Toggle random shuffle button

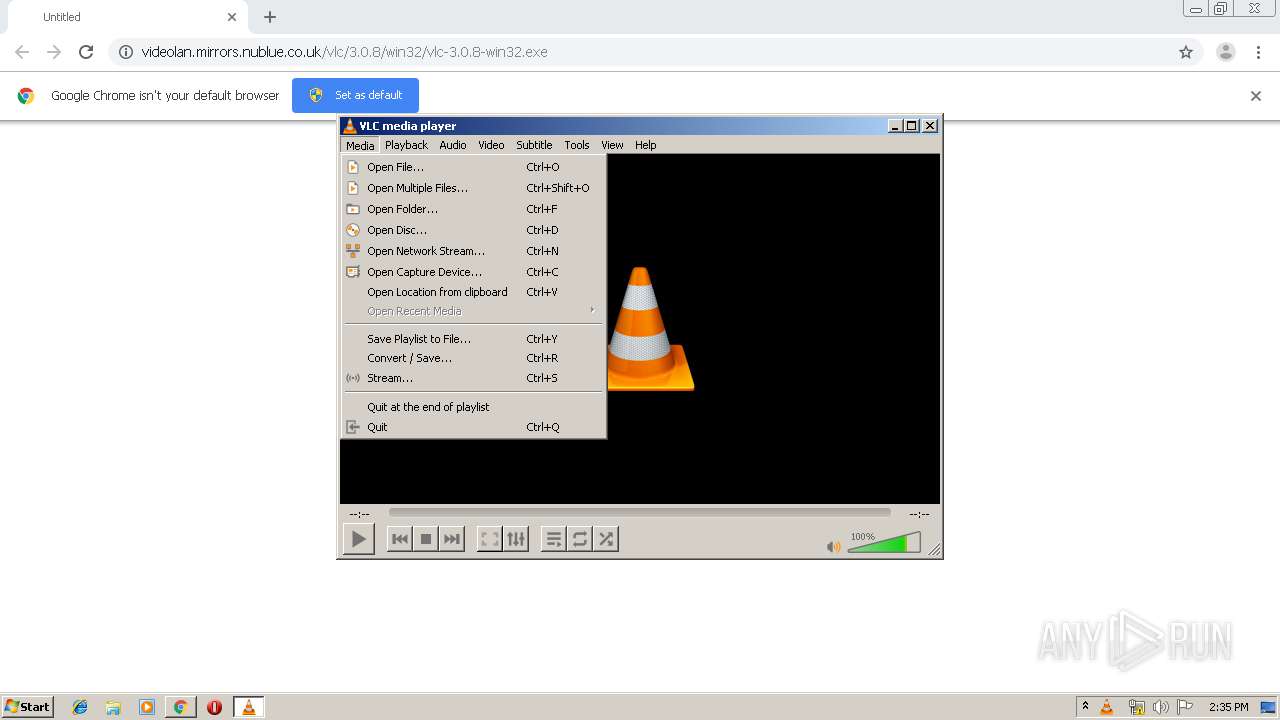click(606, 539)
